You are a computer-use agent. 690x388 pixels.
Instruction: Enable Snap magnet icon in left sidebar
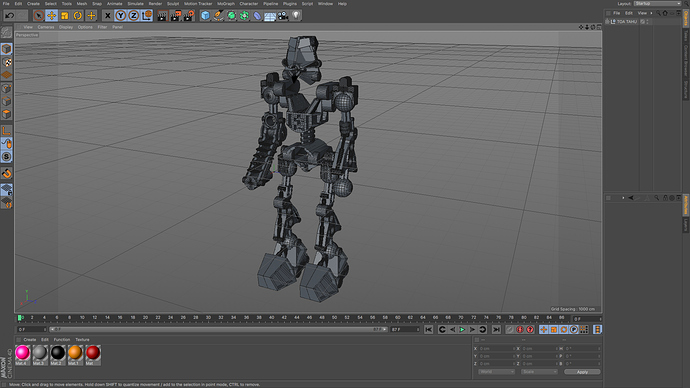pos(7,173)
